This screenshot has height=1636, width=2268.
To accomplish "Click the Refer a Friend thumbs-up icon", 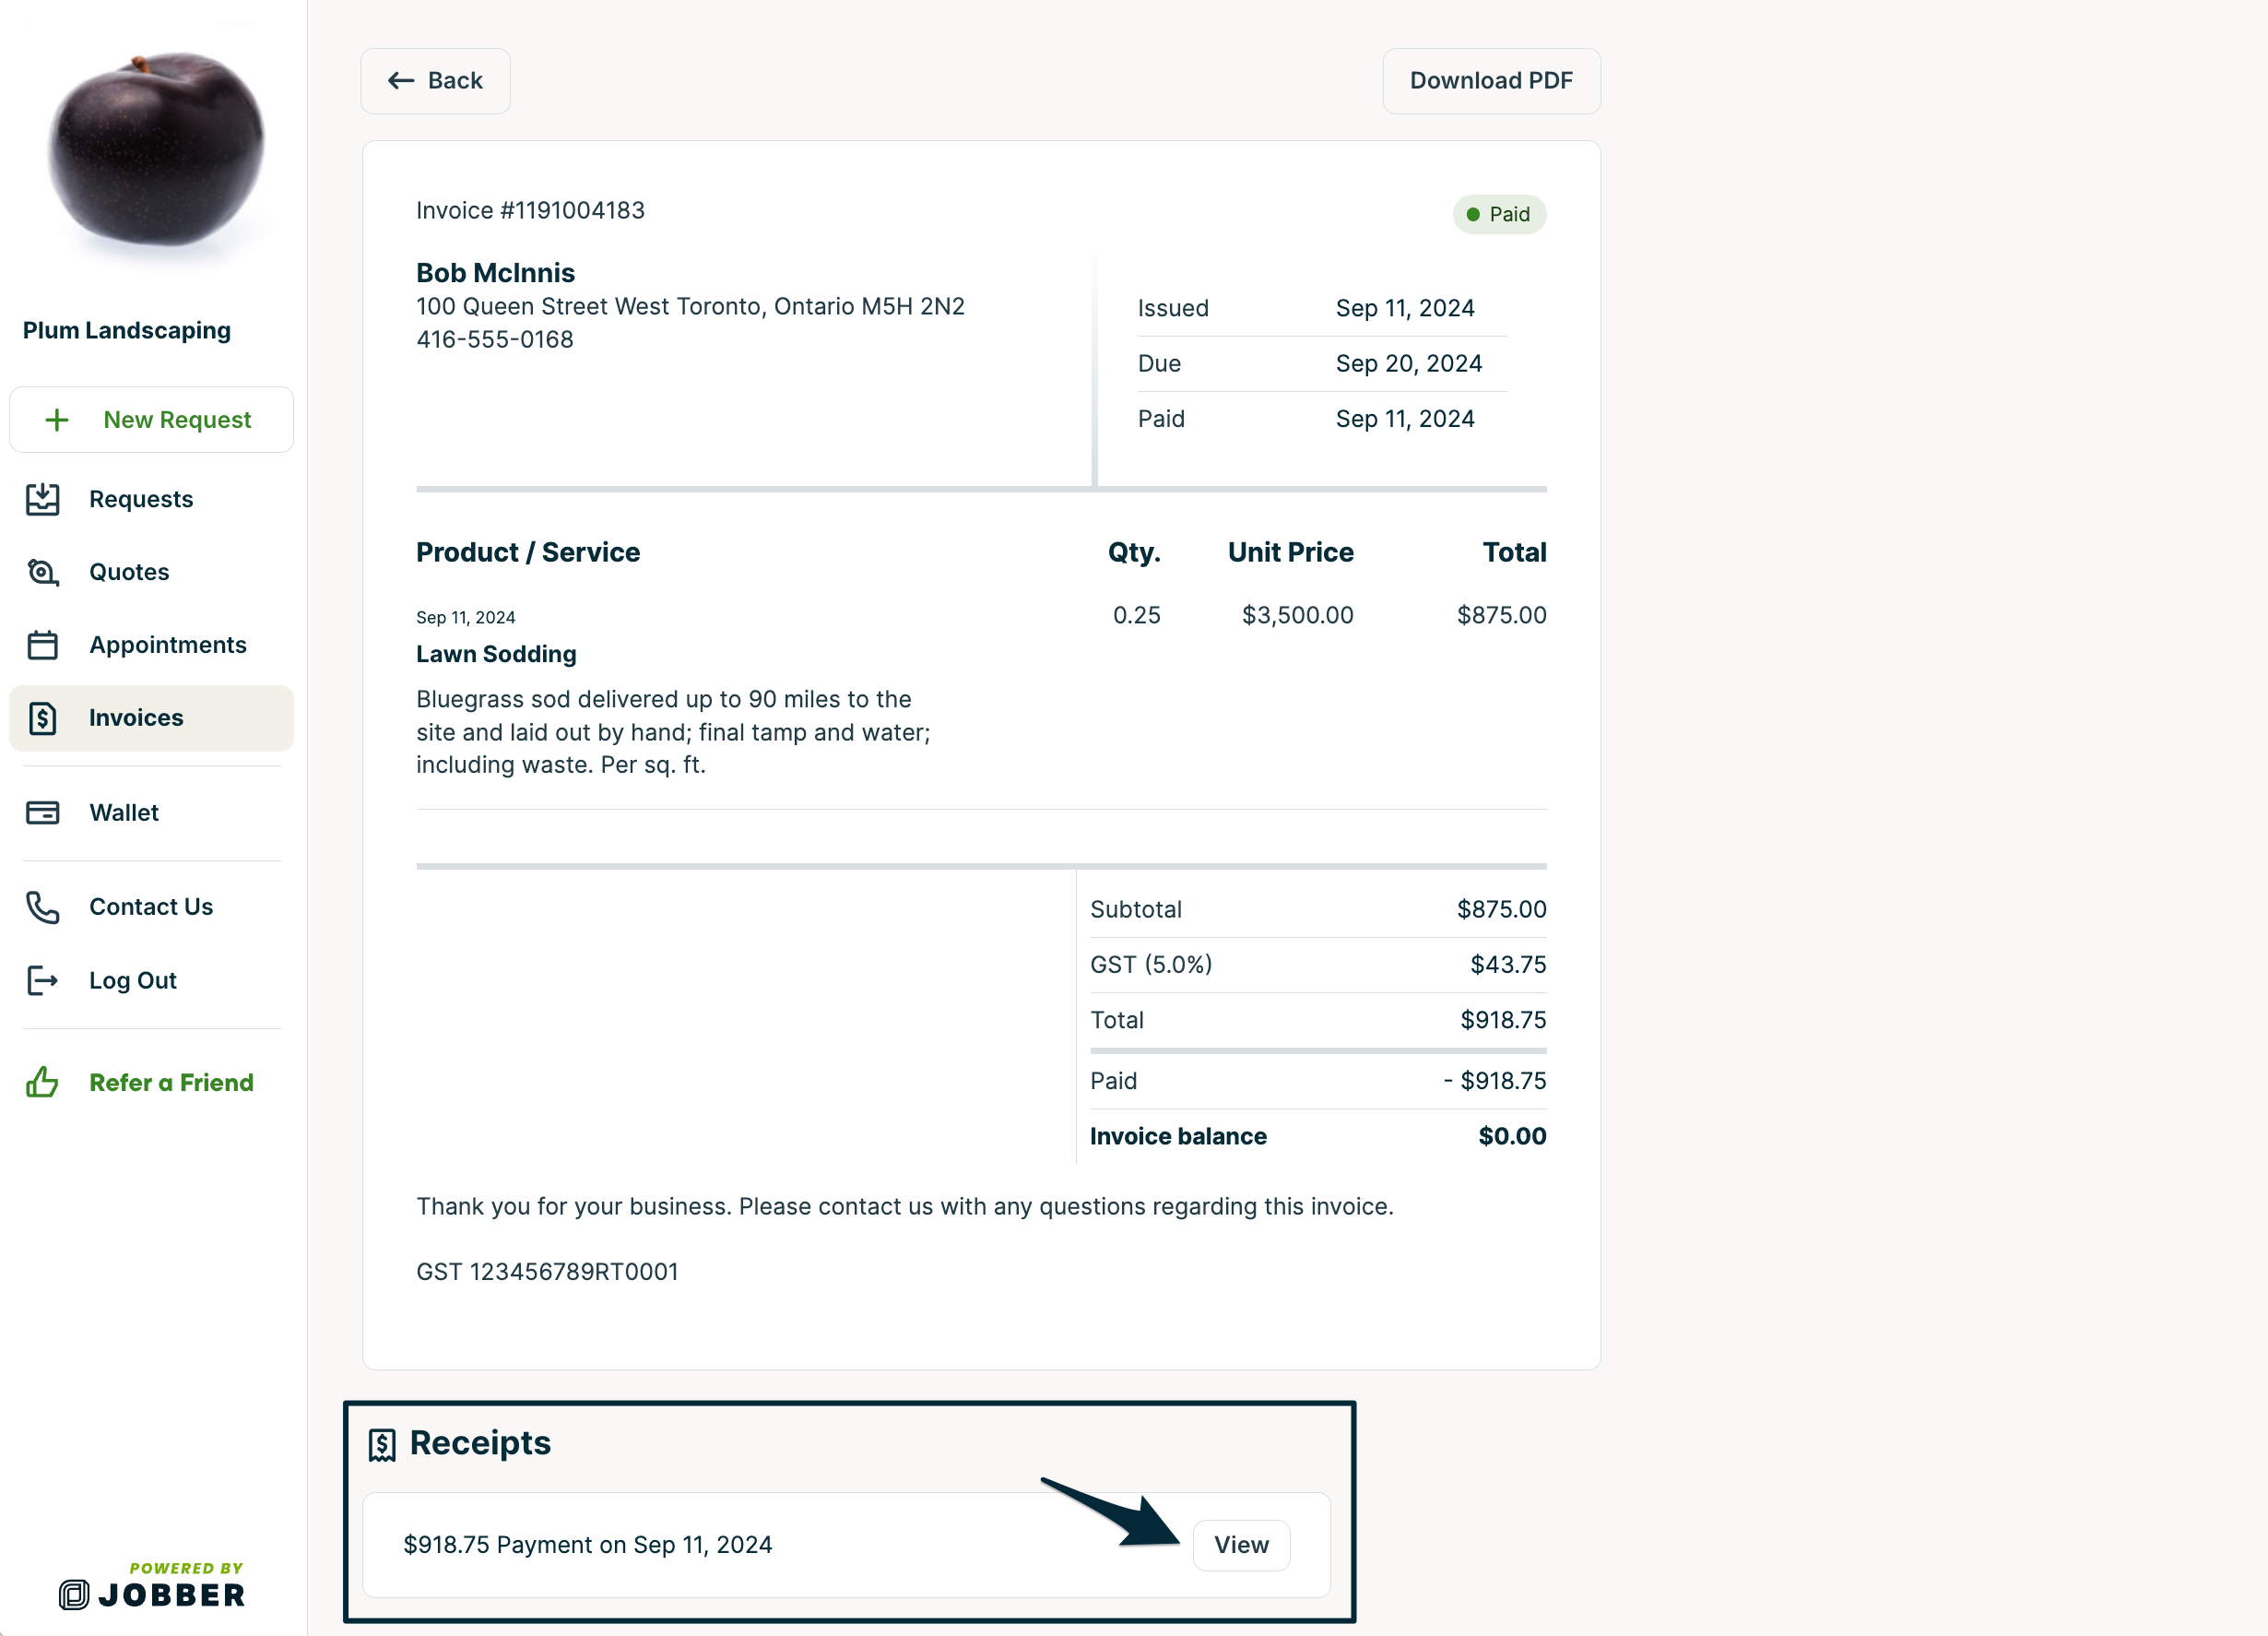I will (x=42, y=1082).
